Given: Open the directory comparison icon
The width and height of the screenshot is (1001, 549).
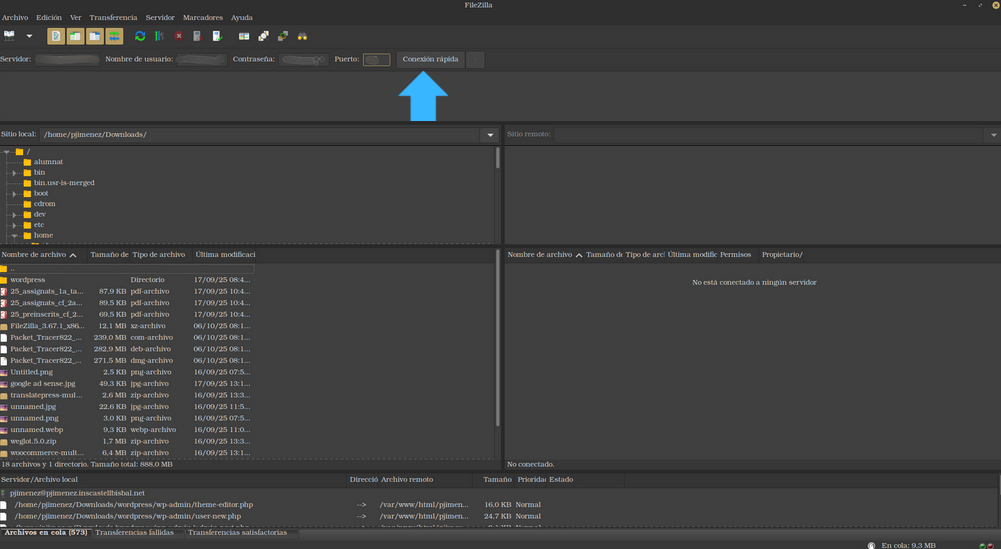Looking at the screenshot, I should coord(264,36).
